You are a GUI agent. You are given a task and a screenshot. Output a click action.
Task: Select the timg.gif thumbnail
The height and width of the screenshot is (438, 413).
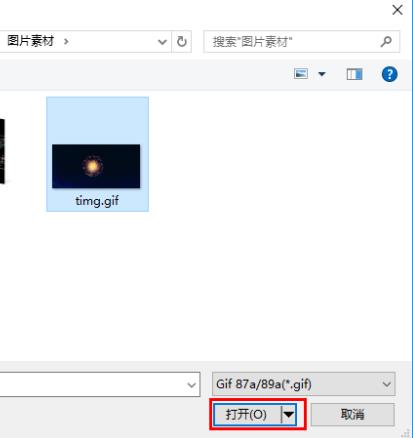click(96, 166)
